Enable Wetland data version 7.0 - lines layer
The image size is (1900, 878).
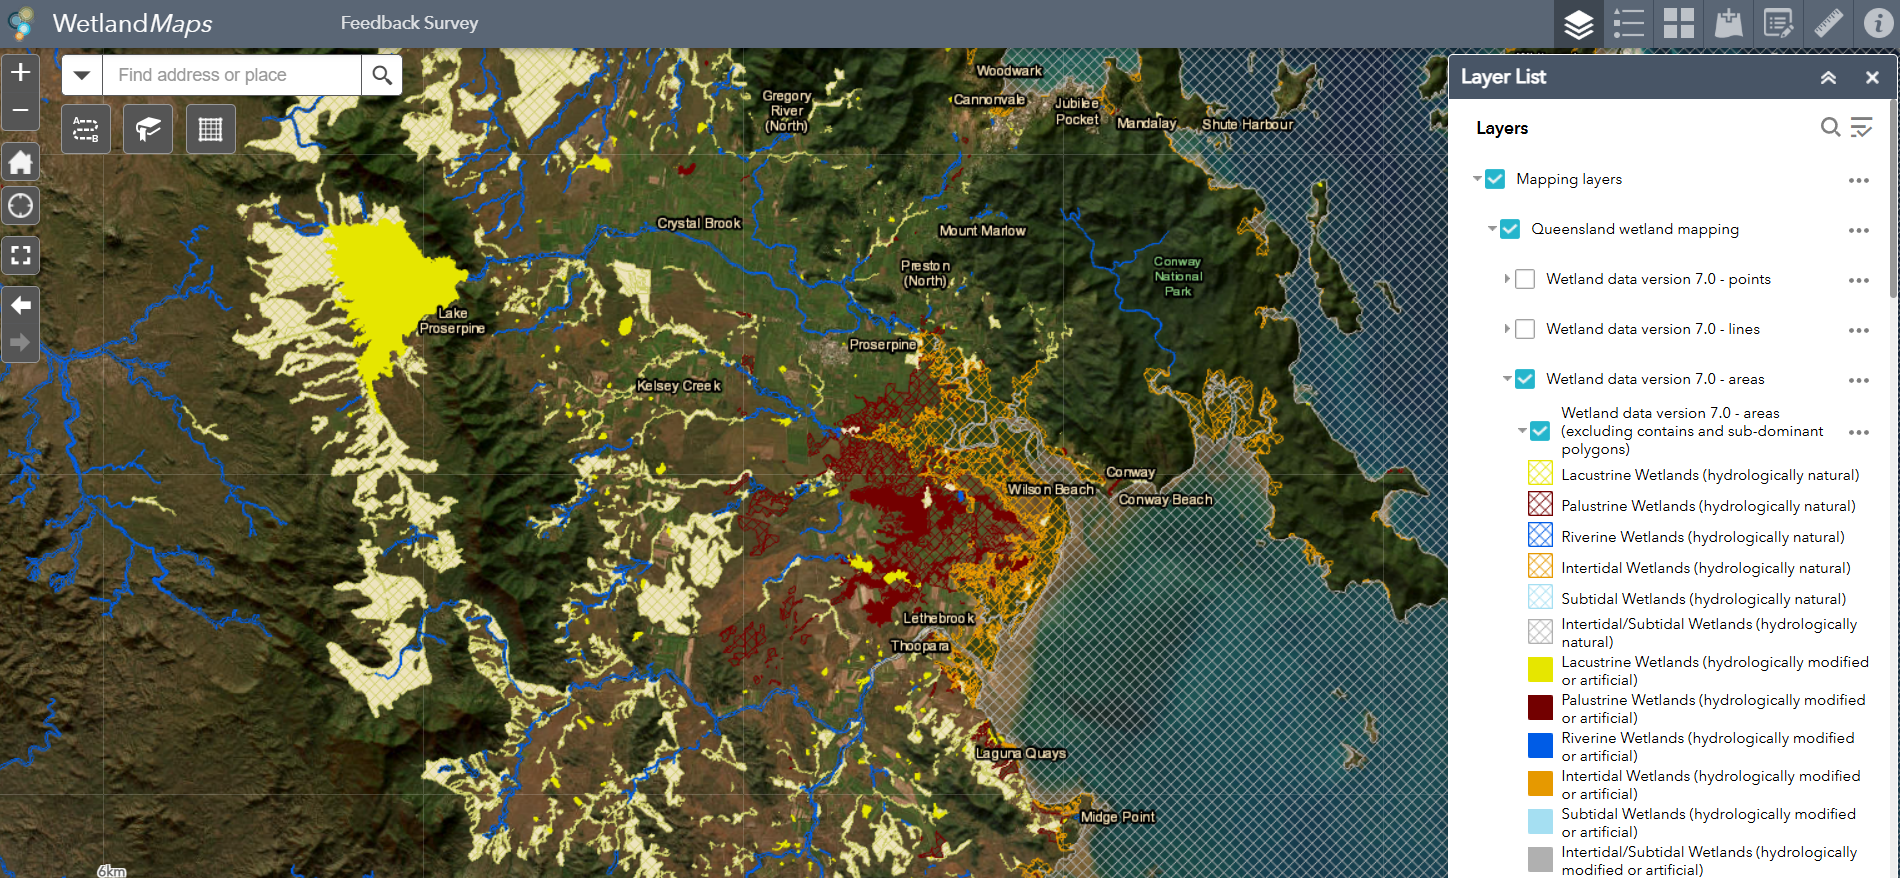point(1525,329)
